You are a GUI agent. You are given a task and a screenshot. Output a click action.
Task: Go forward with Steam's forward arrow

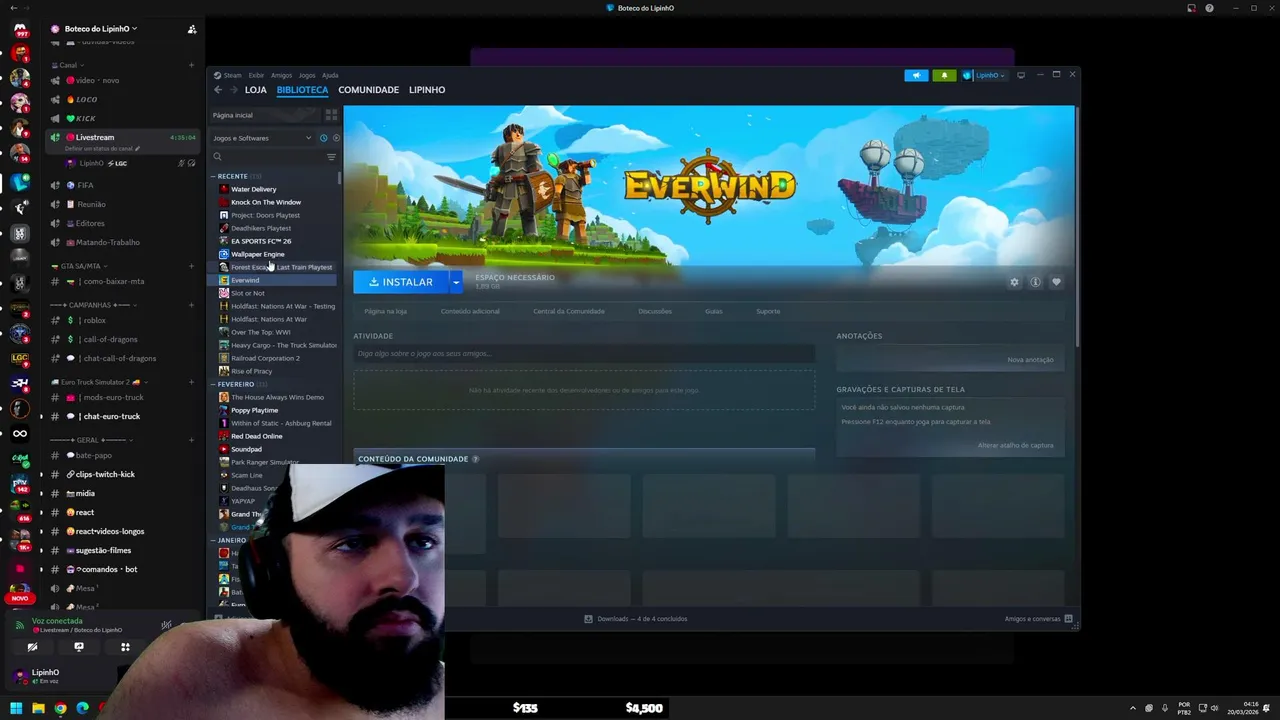[x=234, y=90]
